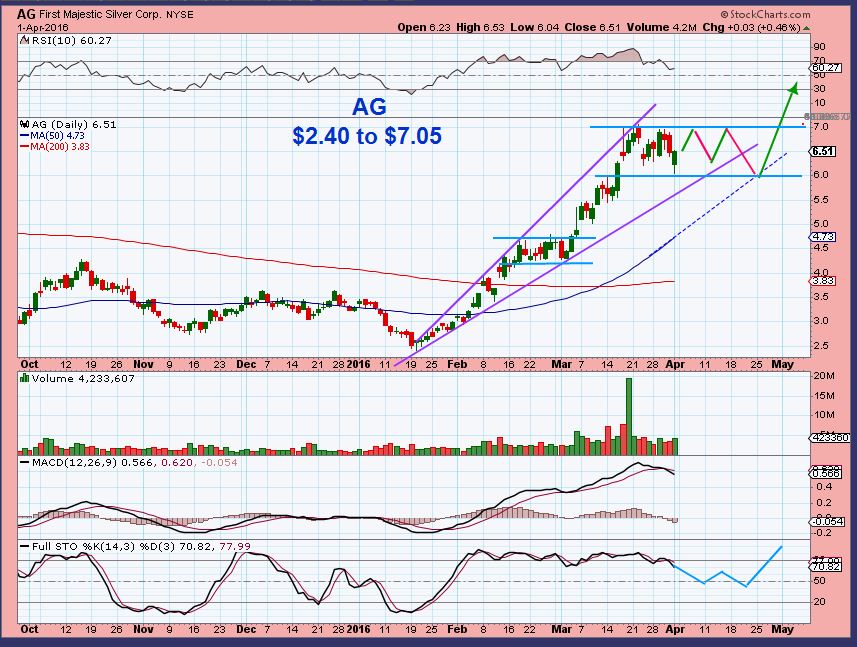Click the 'Chg +0.03 (+0.46%)' value
The height and width of the screenshot is (647, 857).
coord(752,27)
